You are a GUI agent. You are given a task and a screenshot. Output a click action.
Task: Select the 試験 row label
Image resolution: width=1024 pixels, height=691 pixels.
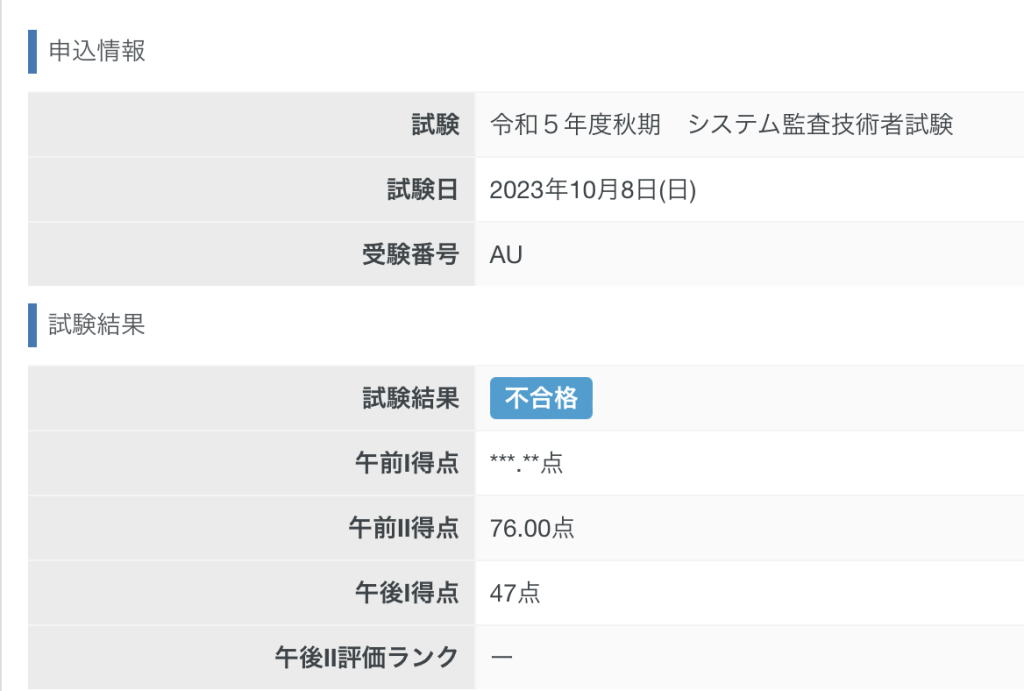[435, 125]
